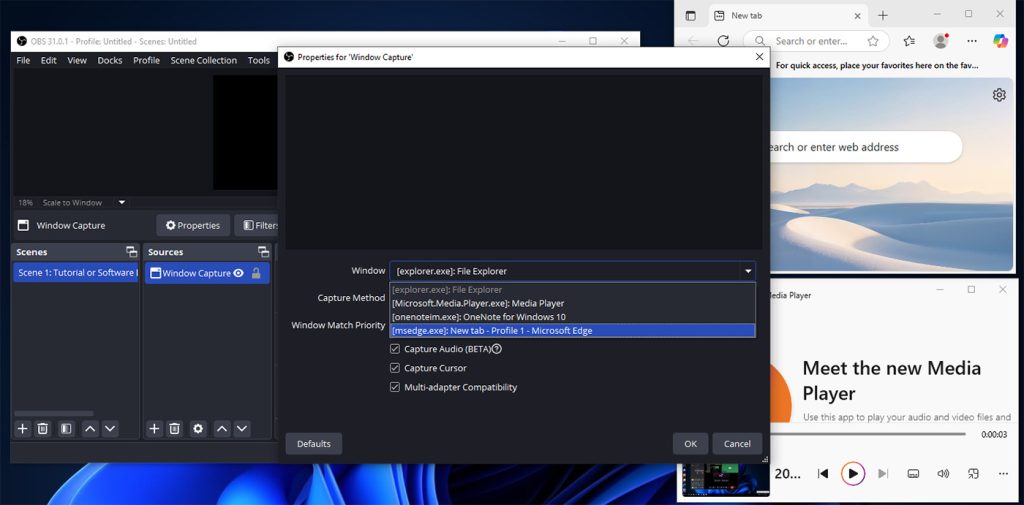Close Properties for Window Capture dialog

click(x=759, y=57)
